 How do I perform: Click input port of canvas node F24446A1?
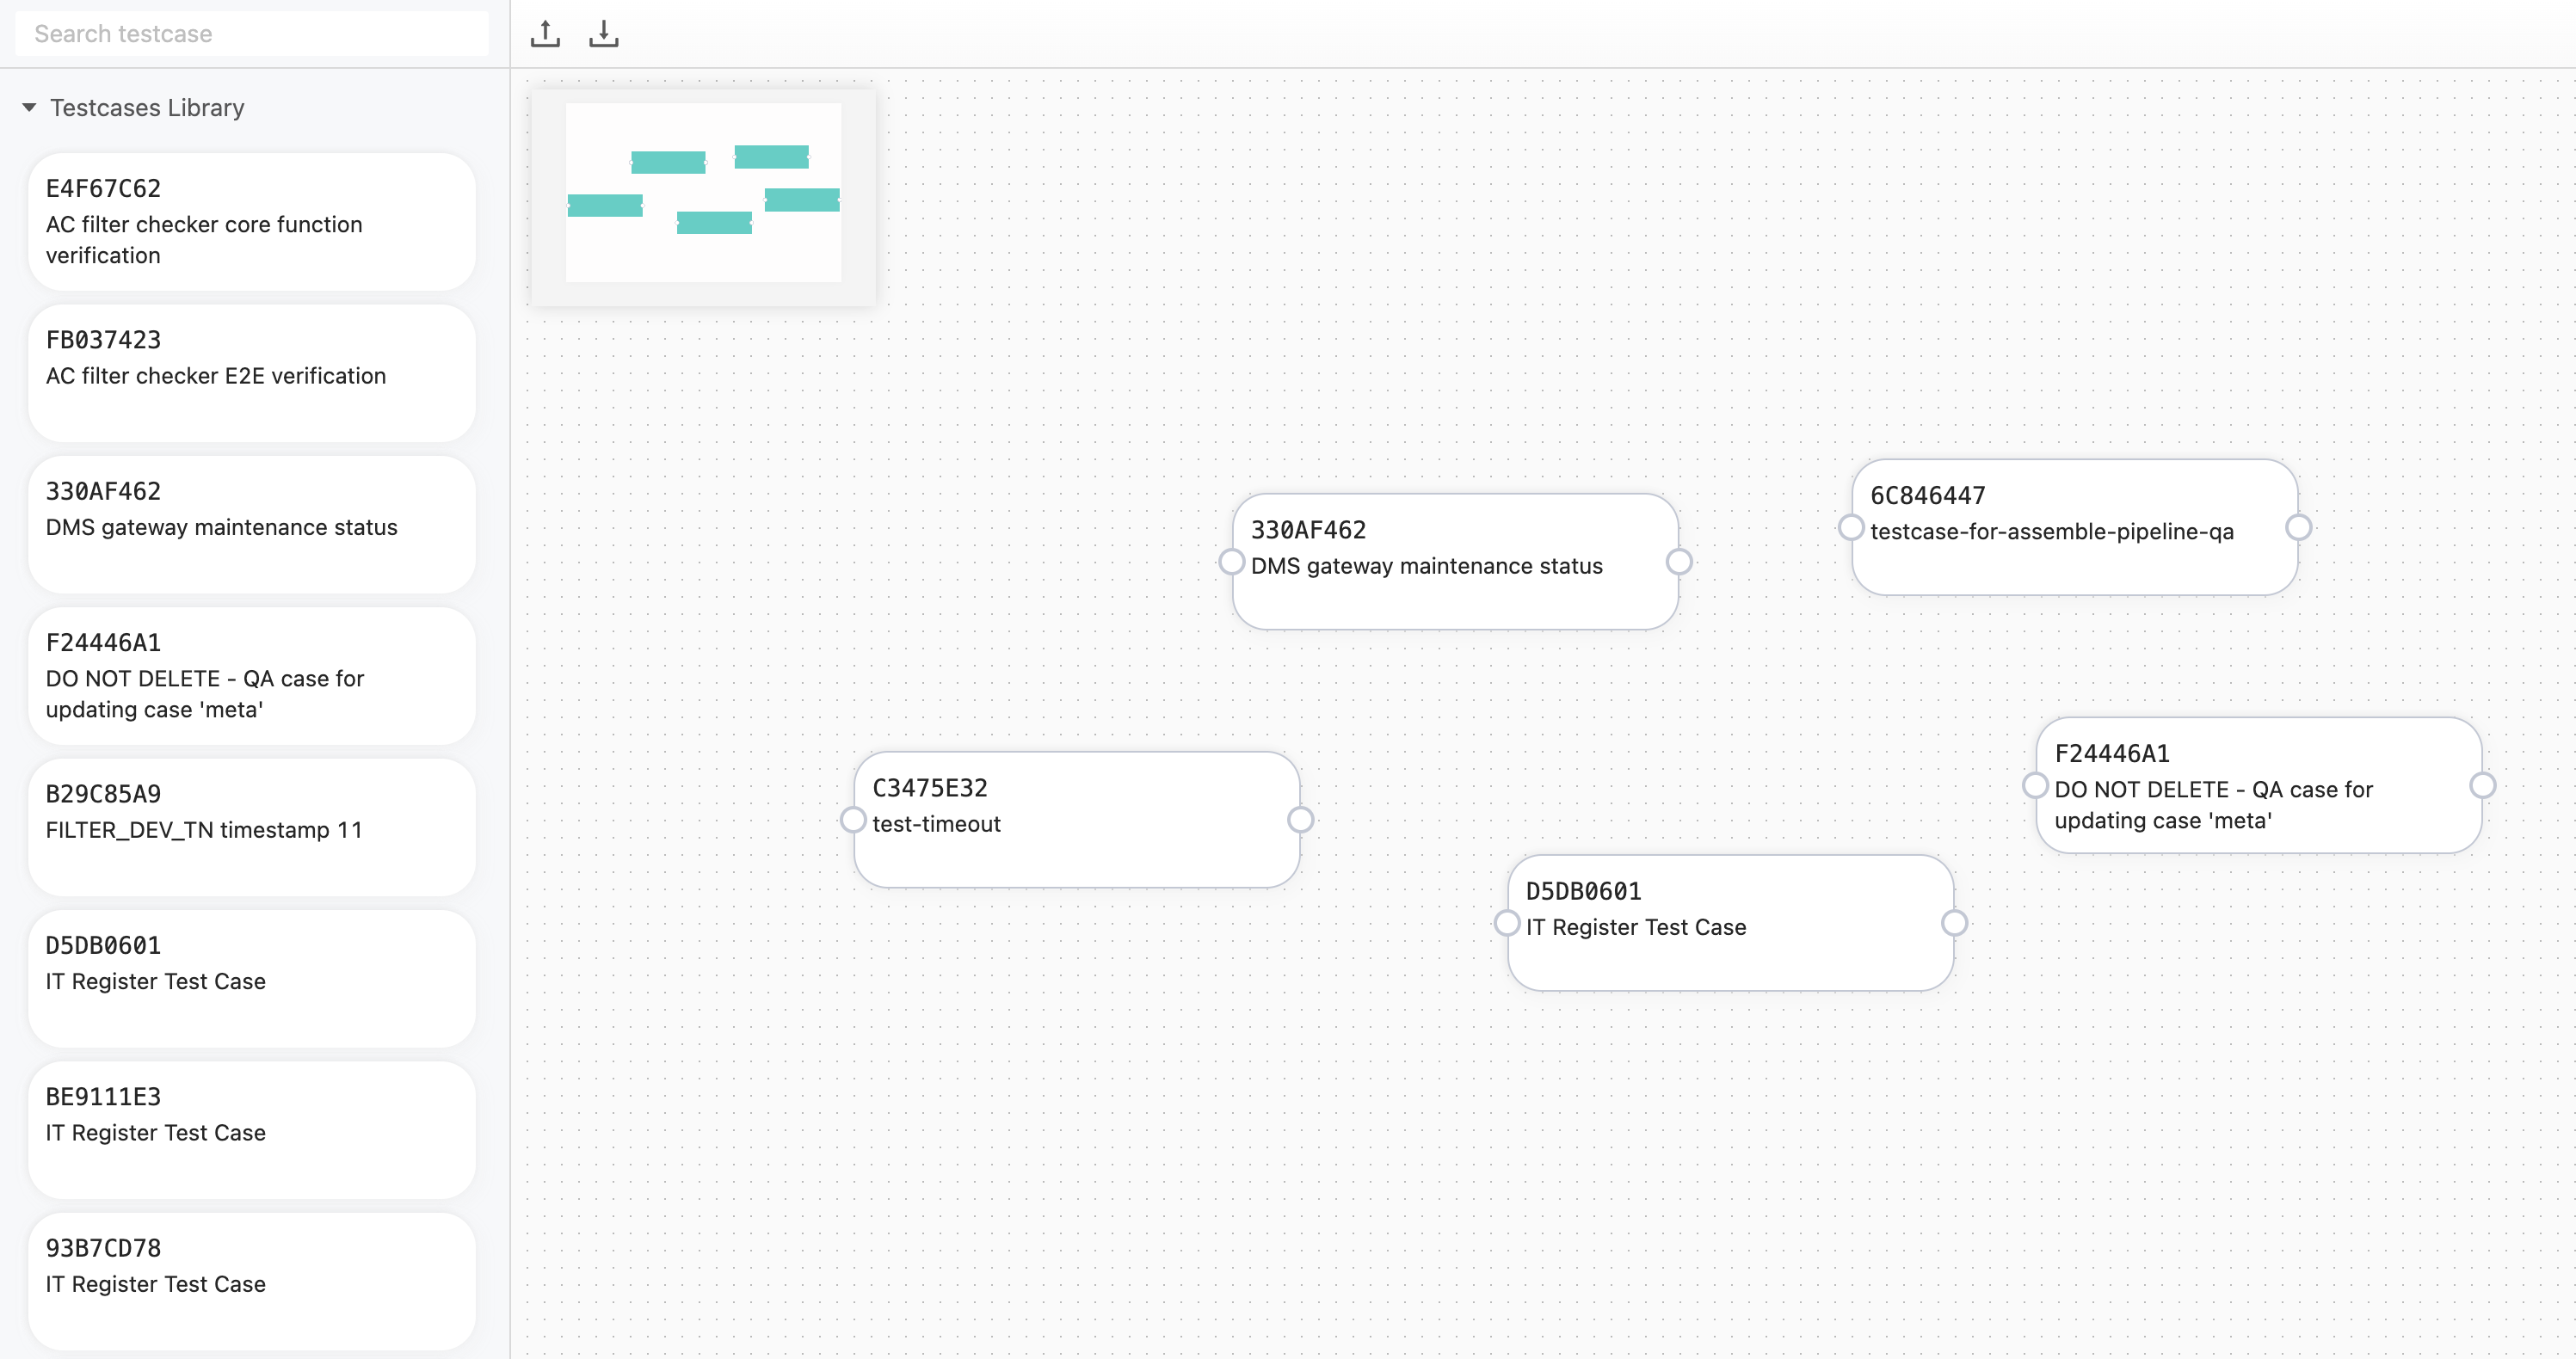[x=2035, y=785]
